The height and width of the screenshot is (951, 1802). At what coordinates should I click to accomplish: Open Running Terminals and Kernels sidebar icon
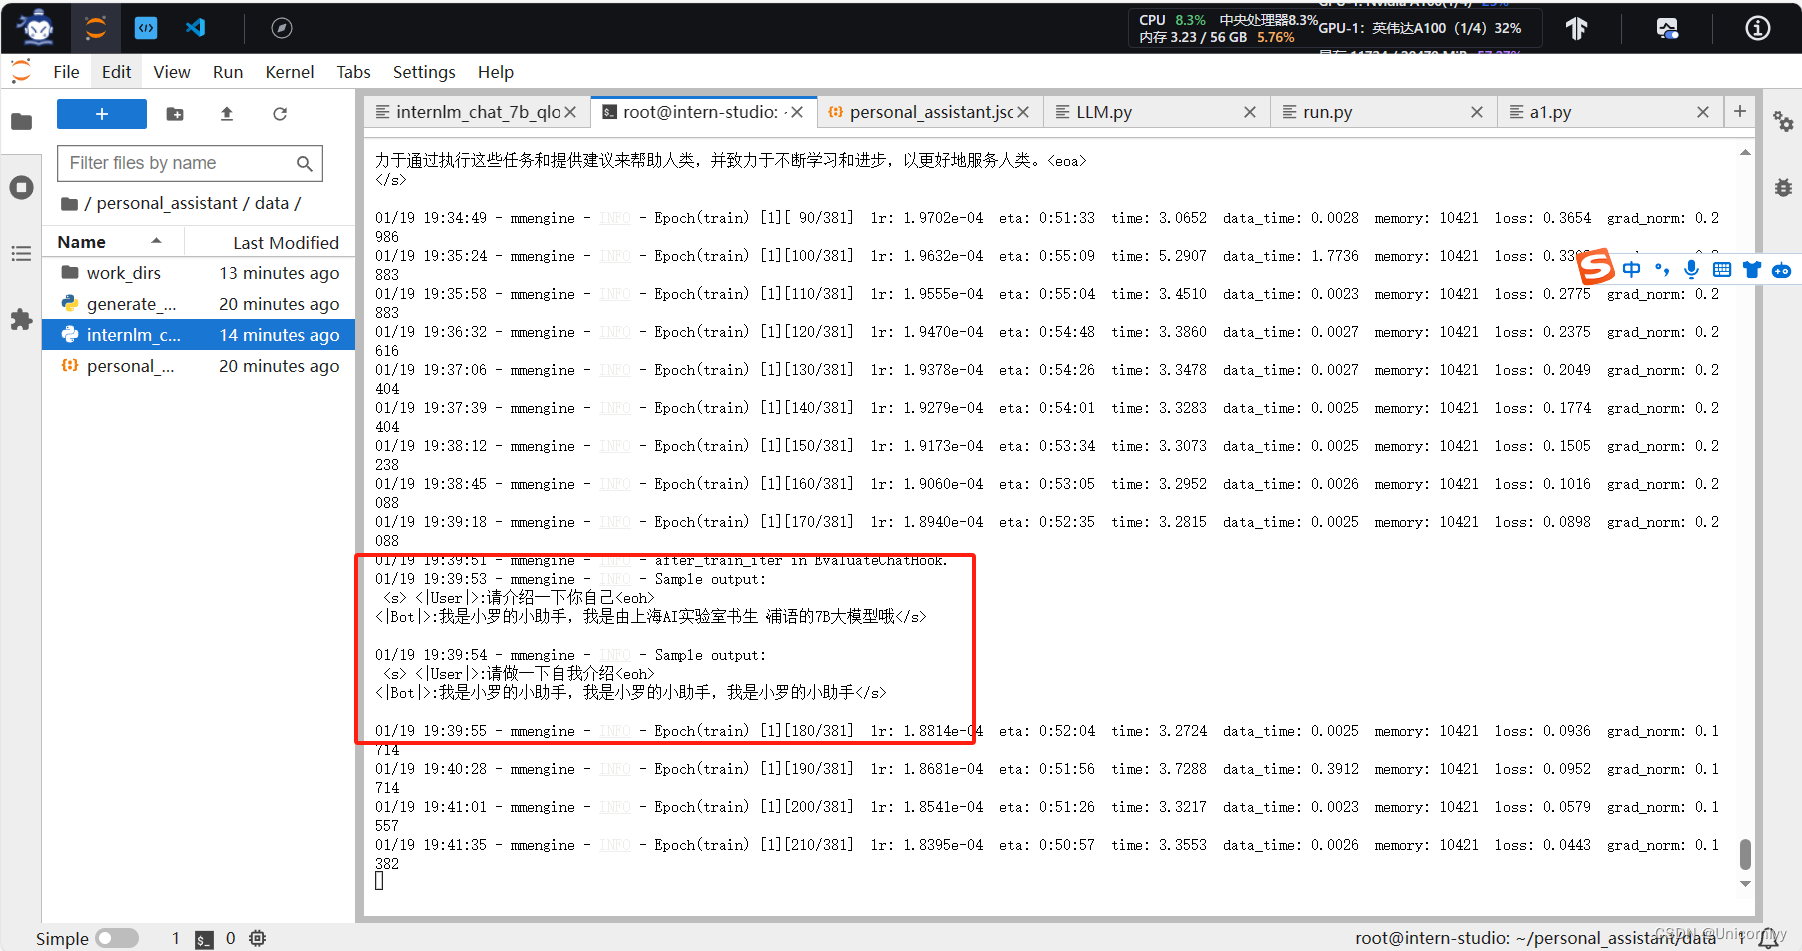[21, 187]
